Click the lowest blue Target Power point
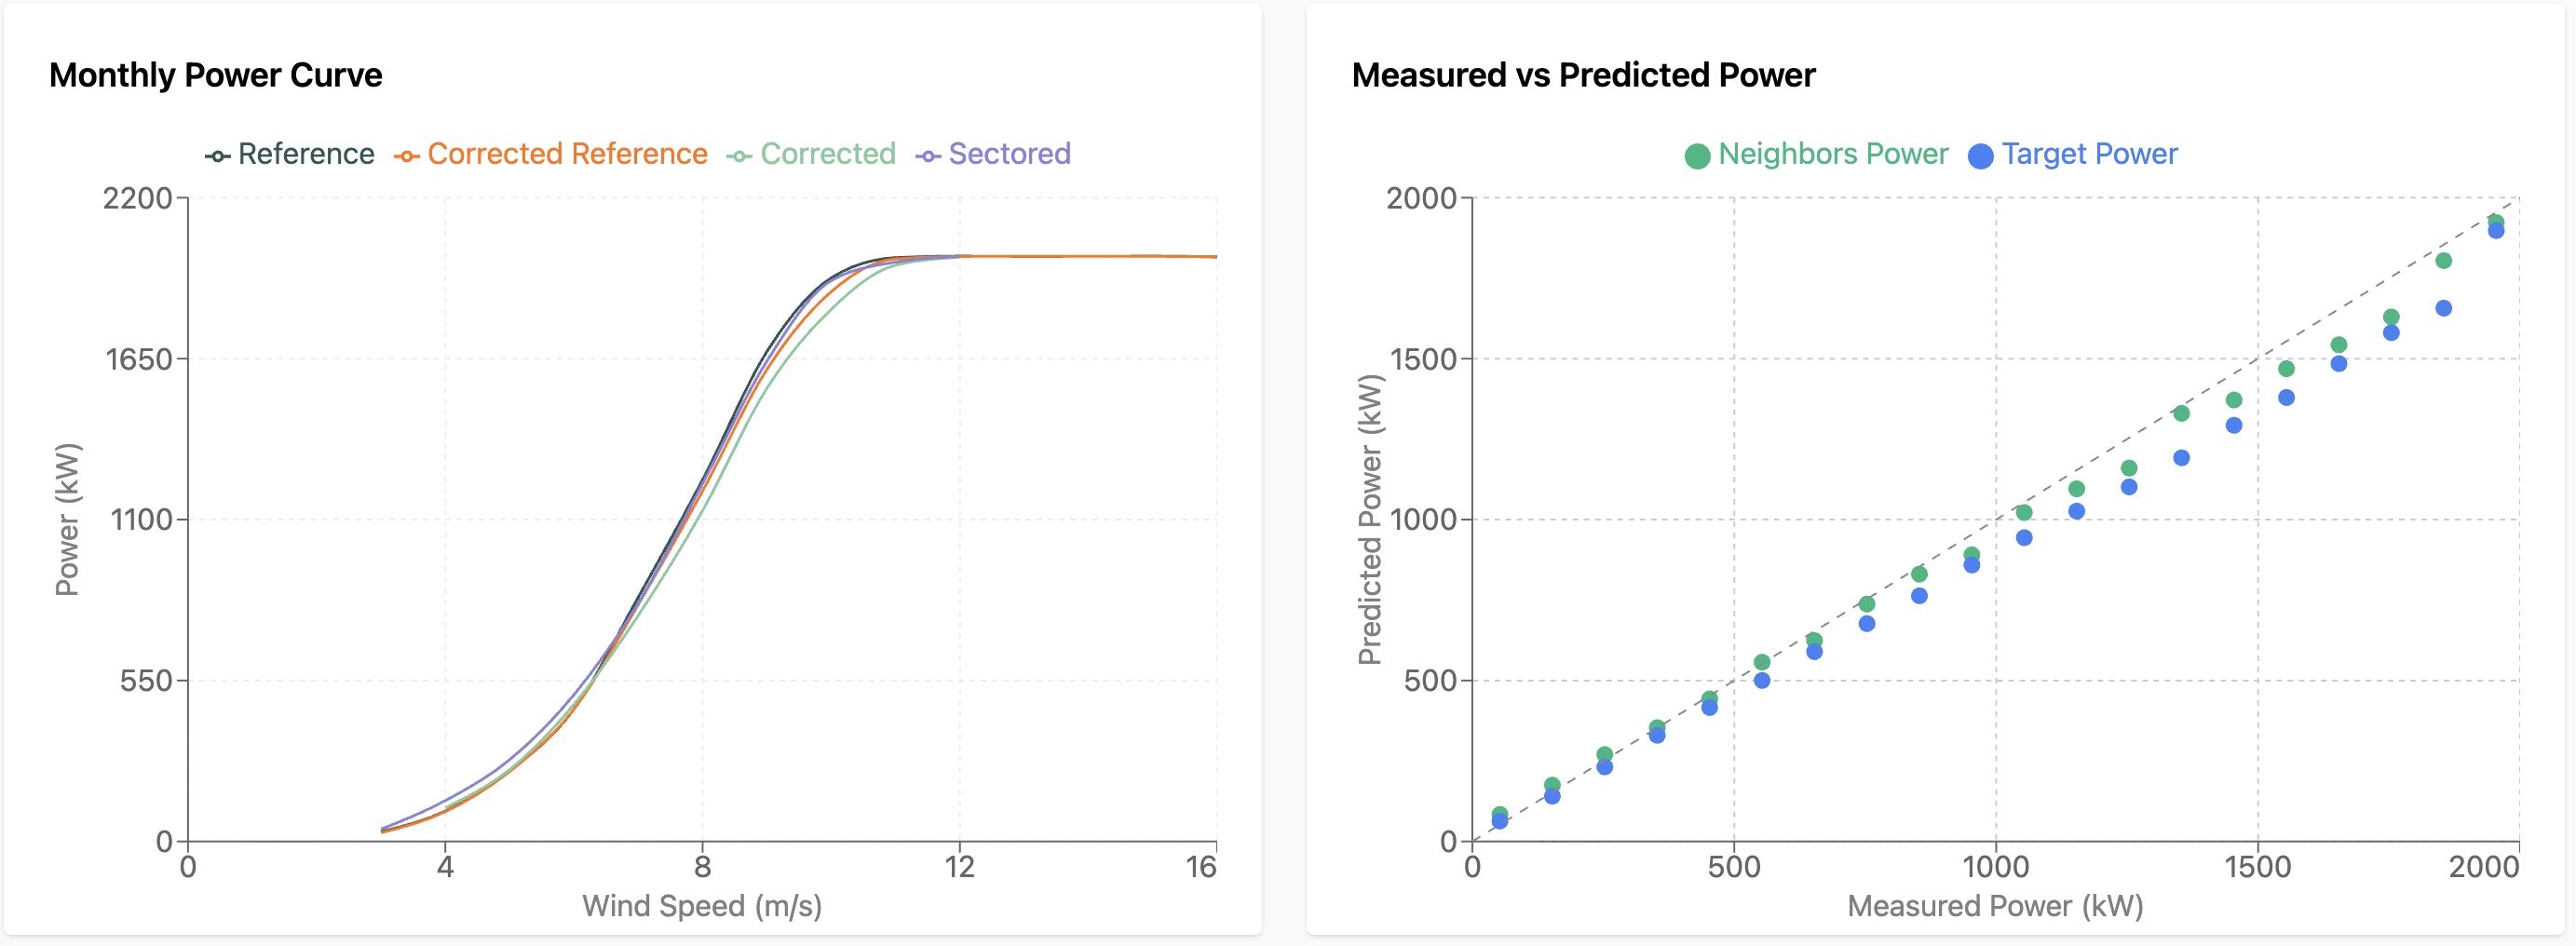 1500,821
